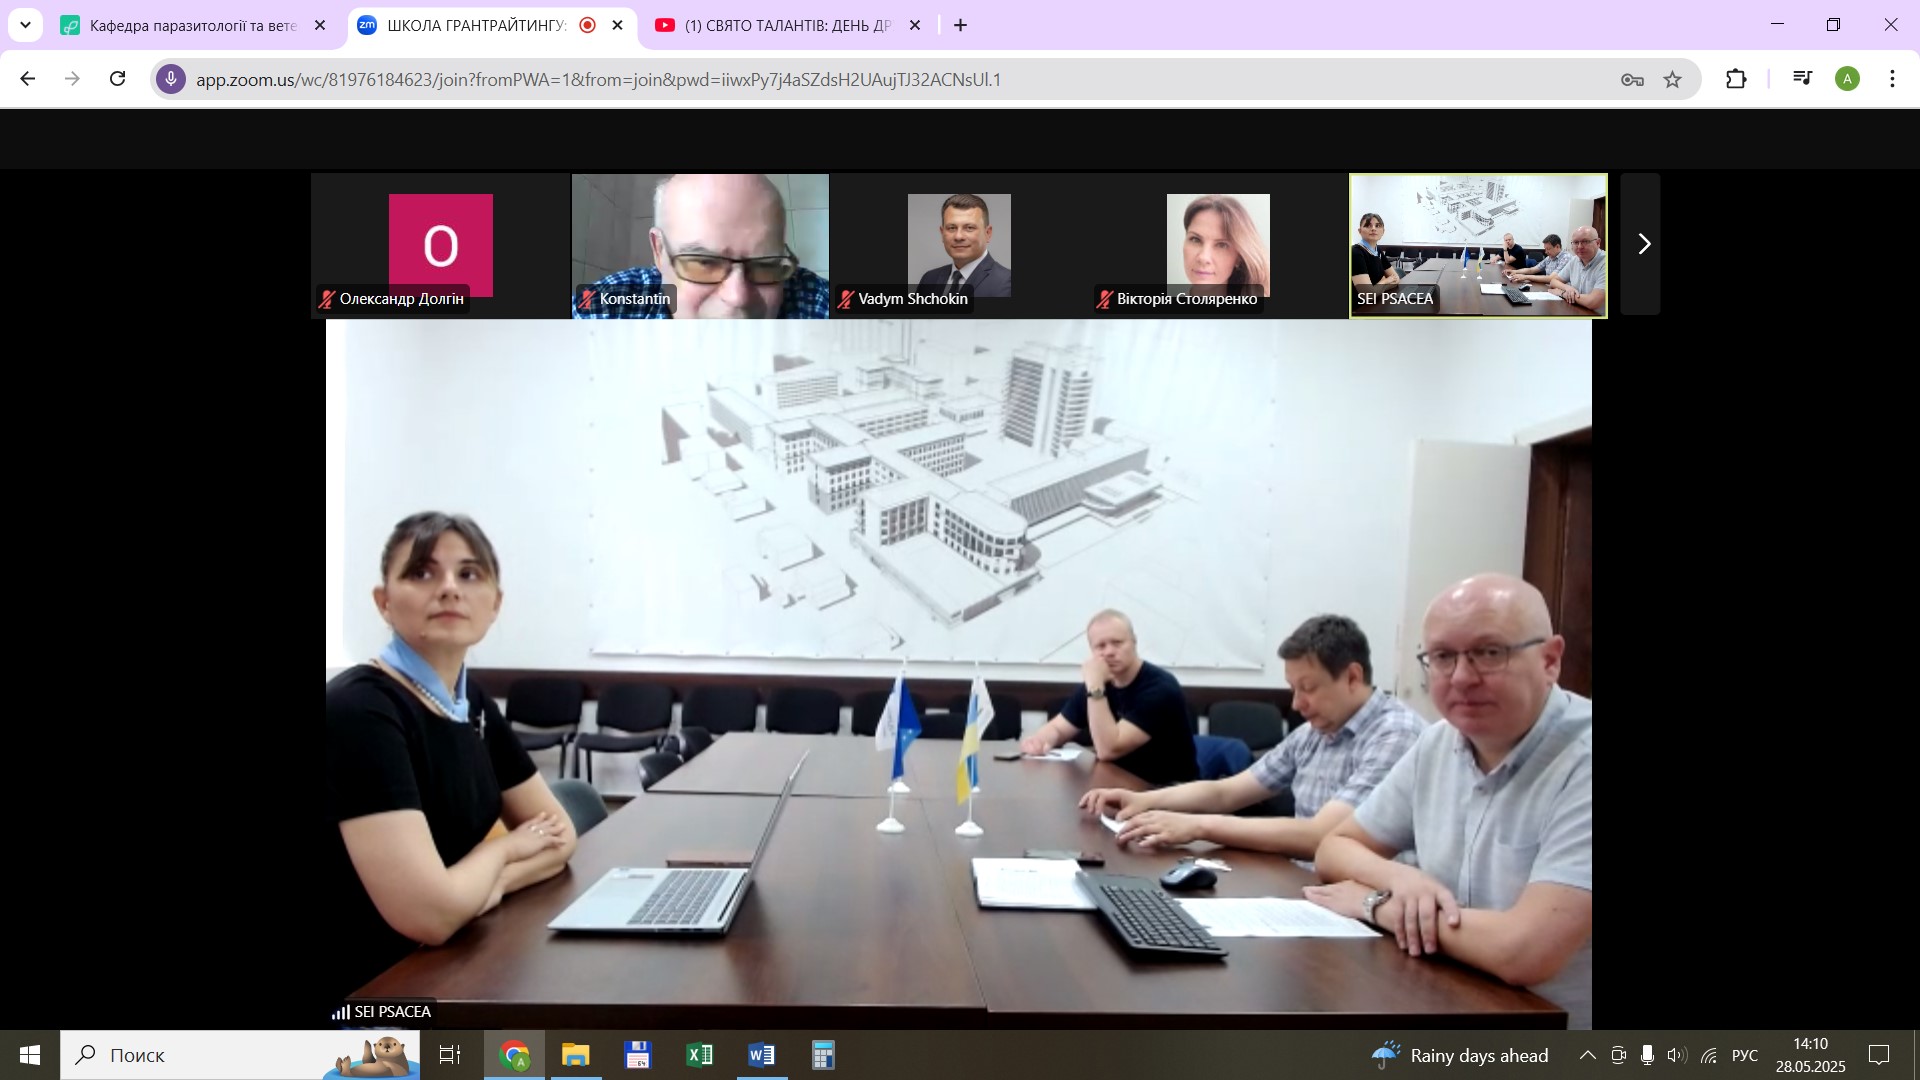Show next participants with the right arrow
The width and height of the screenshot is (1920, 1080).
[x=1641, y=244]
